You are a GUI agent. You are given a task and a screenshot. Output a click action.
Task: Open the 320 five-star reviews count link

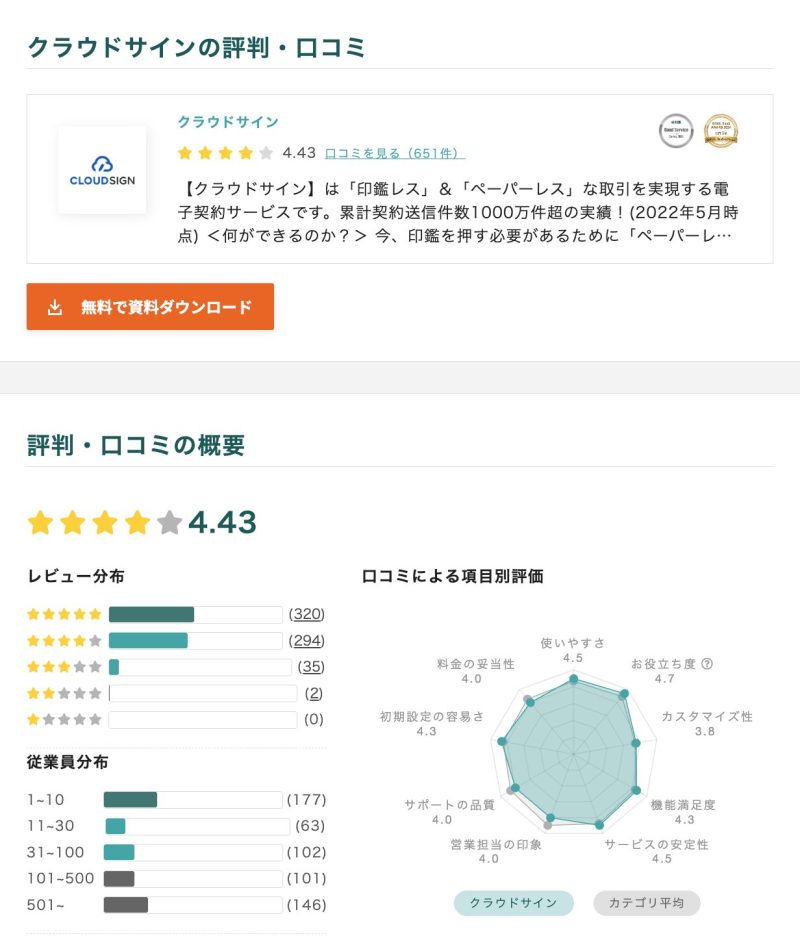pos(307,614)
